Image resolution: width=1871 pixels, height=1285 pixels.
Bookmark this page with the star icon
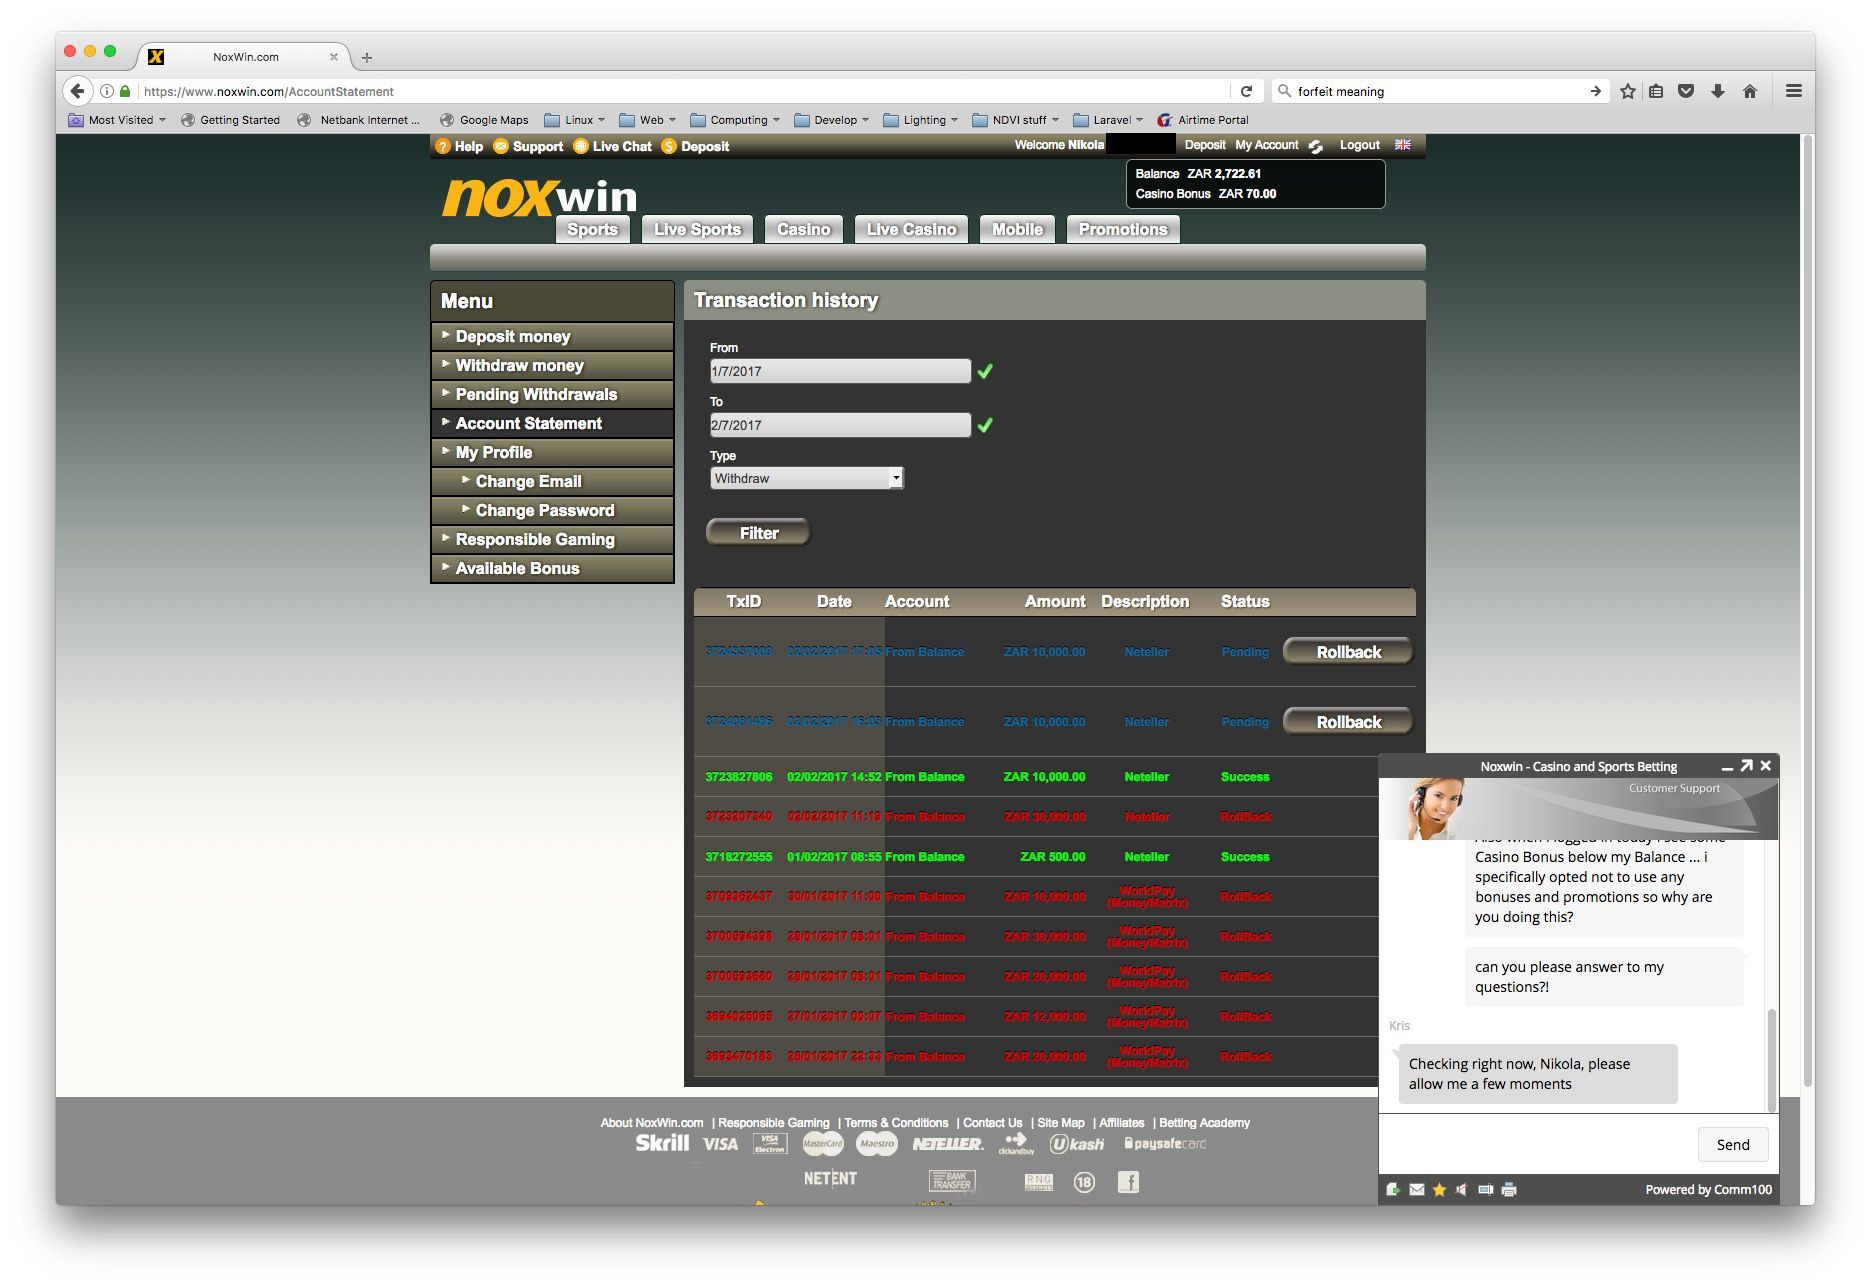tap(1628, 91)
